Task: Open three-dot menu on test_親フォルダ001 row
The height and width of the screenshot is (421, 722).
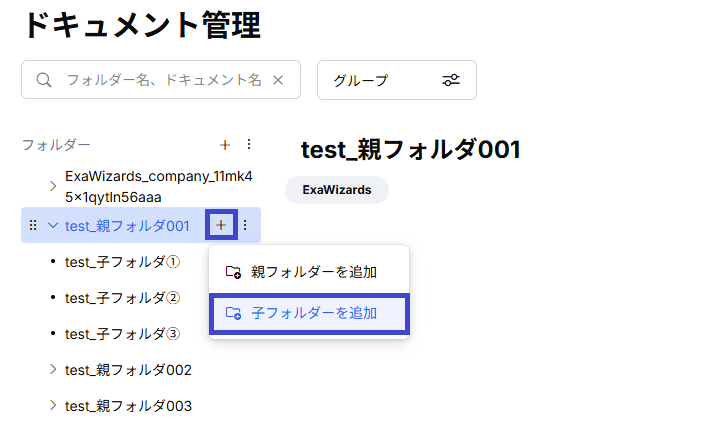Action: pyautogui.click(x=245, y=225)
